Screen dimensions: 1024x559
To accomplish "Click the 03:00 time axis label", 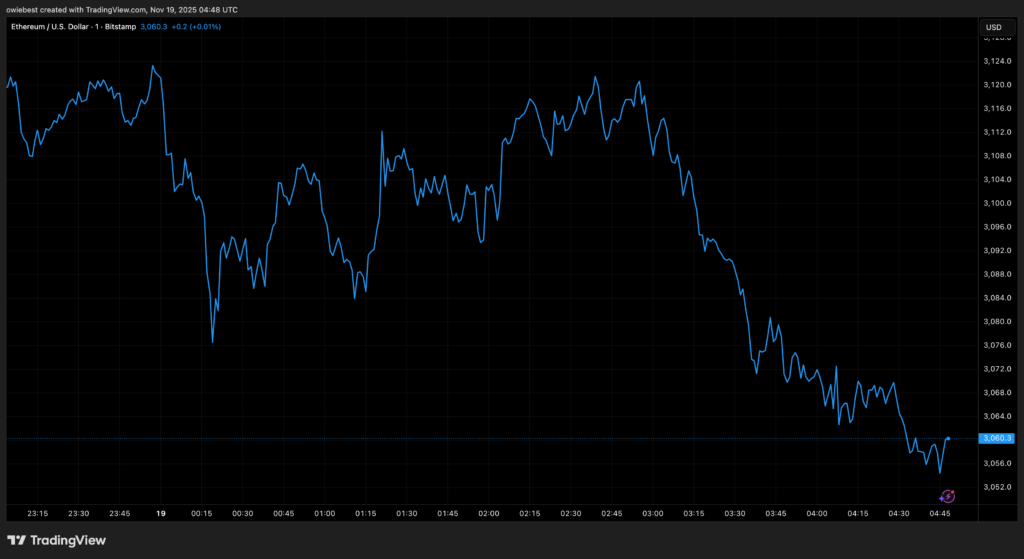I will pyautogui.click(x=652, y=513).
